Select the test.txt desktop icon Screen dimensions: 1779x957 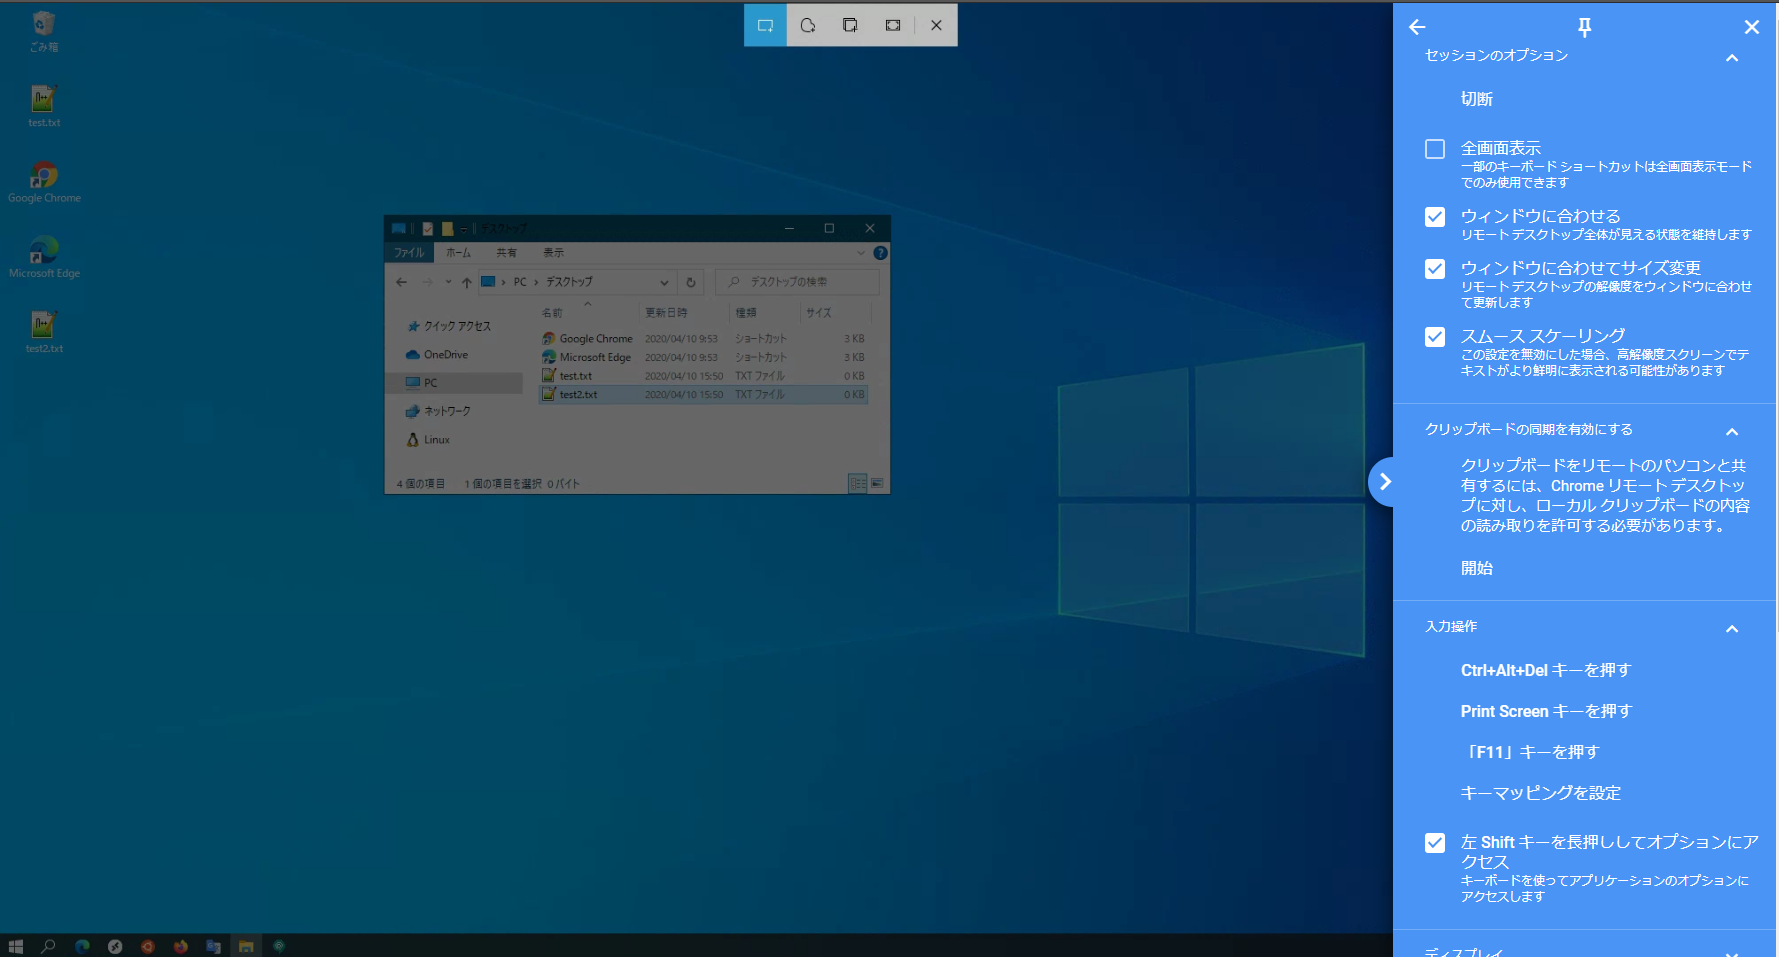(x=44, y=106)
